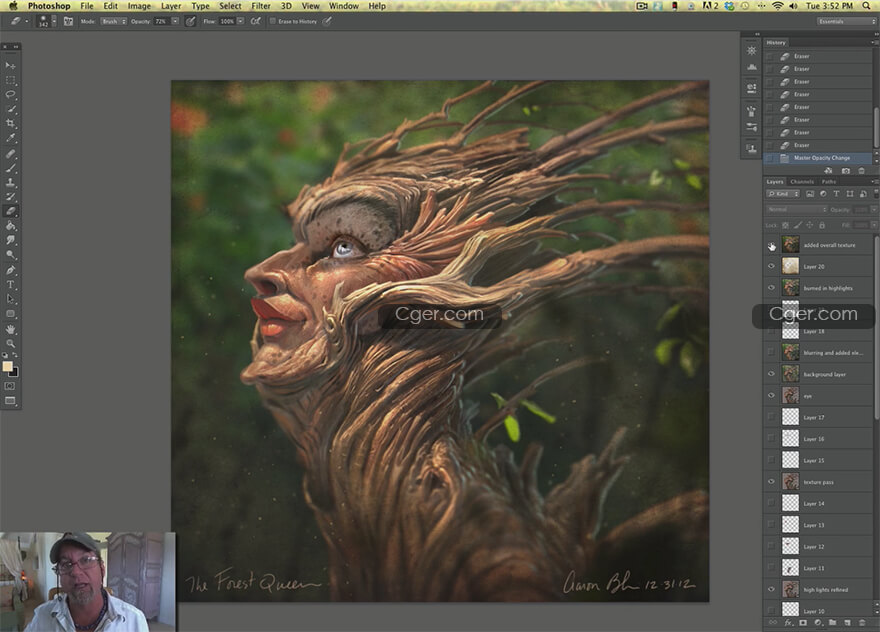This screenshot has height=632, width=880.
Task: Select the Eraser tool in the toolbox
Action: click(x=11, y=212)
